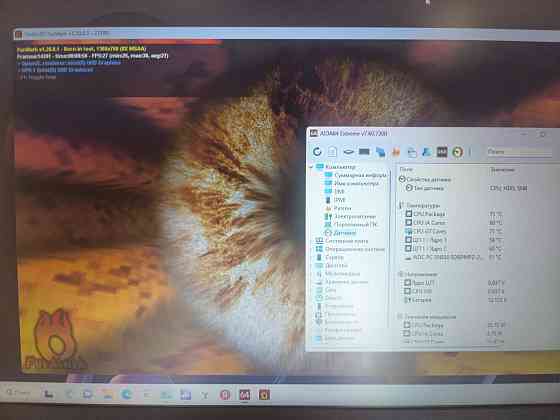Screen dimensions: 560x420
Task: Click the dark 64 square toolbar icon
Action: click(x=442, y=152)
